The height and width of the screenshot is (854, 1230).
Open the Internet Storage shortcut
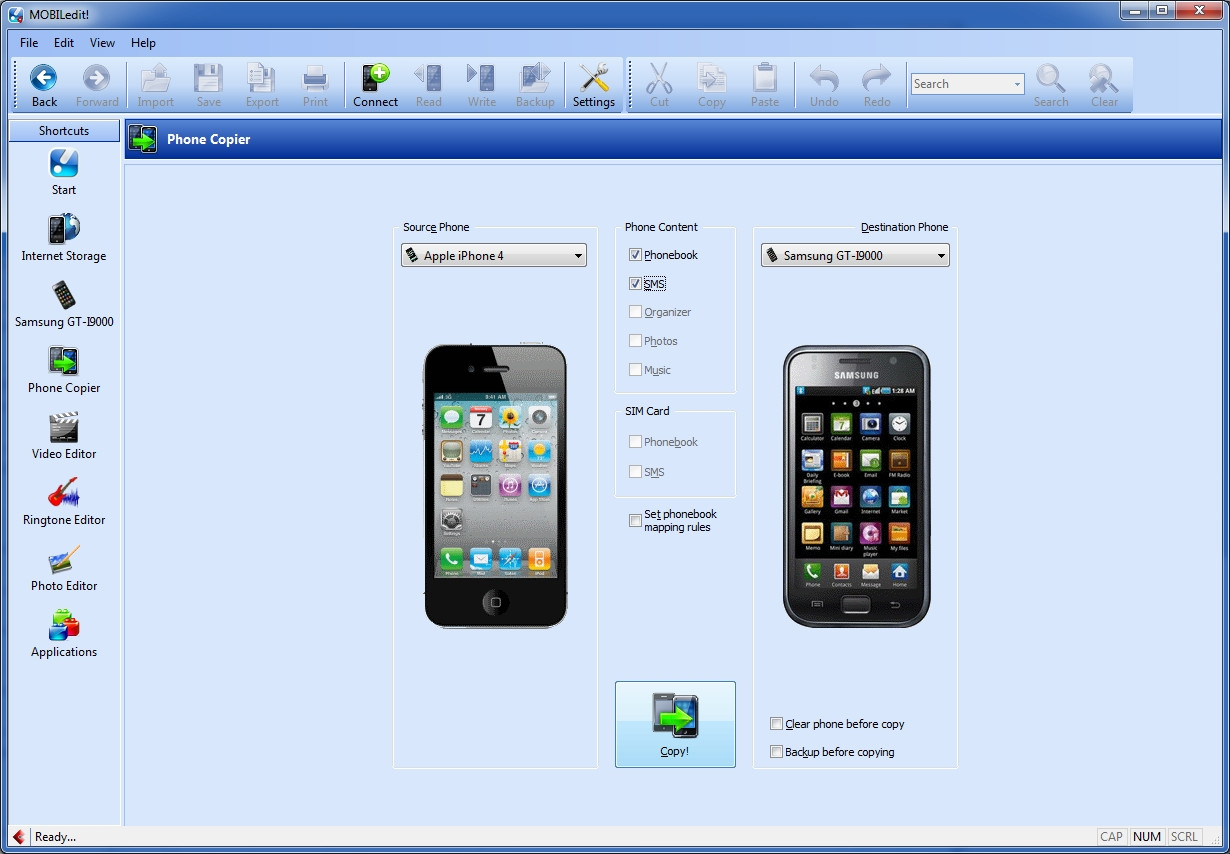point(64,238)
